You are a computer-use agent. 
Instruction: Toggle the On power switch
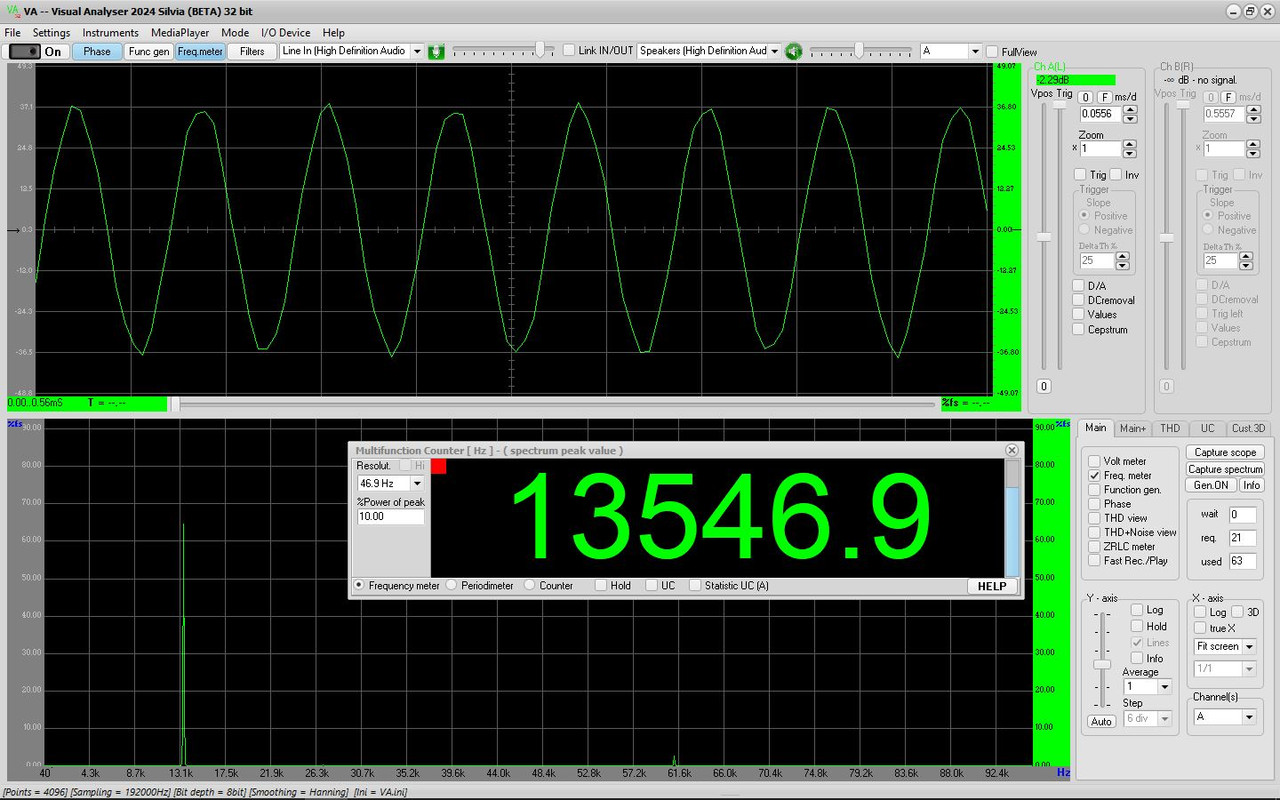[x=40, y=51]
